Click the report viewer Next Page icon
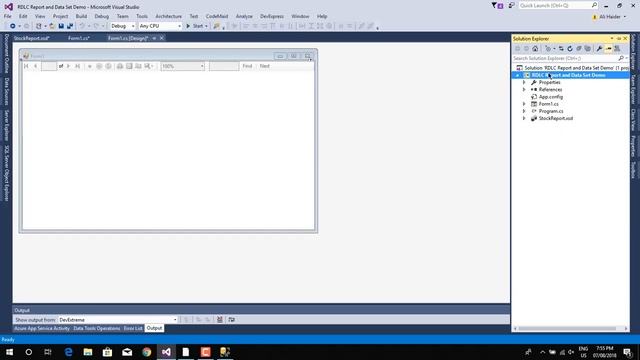Image resolution: width=640 pixels, height=360 pixels. click(x=68, y=66)
